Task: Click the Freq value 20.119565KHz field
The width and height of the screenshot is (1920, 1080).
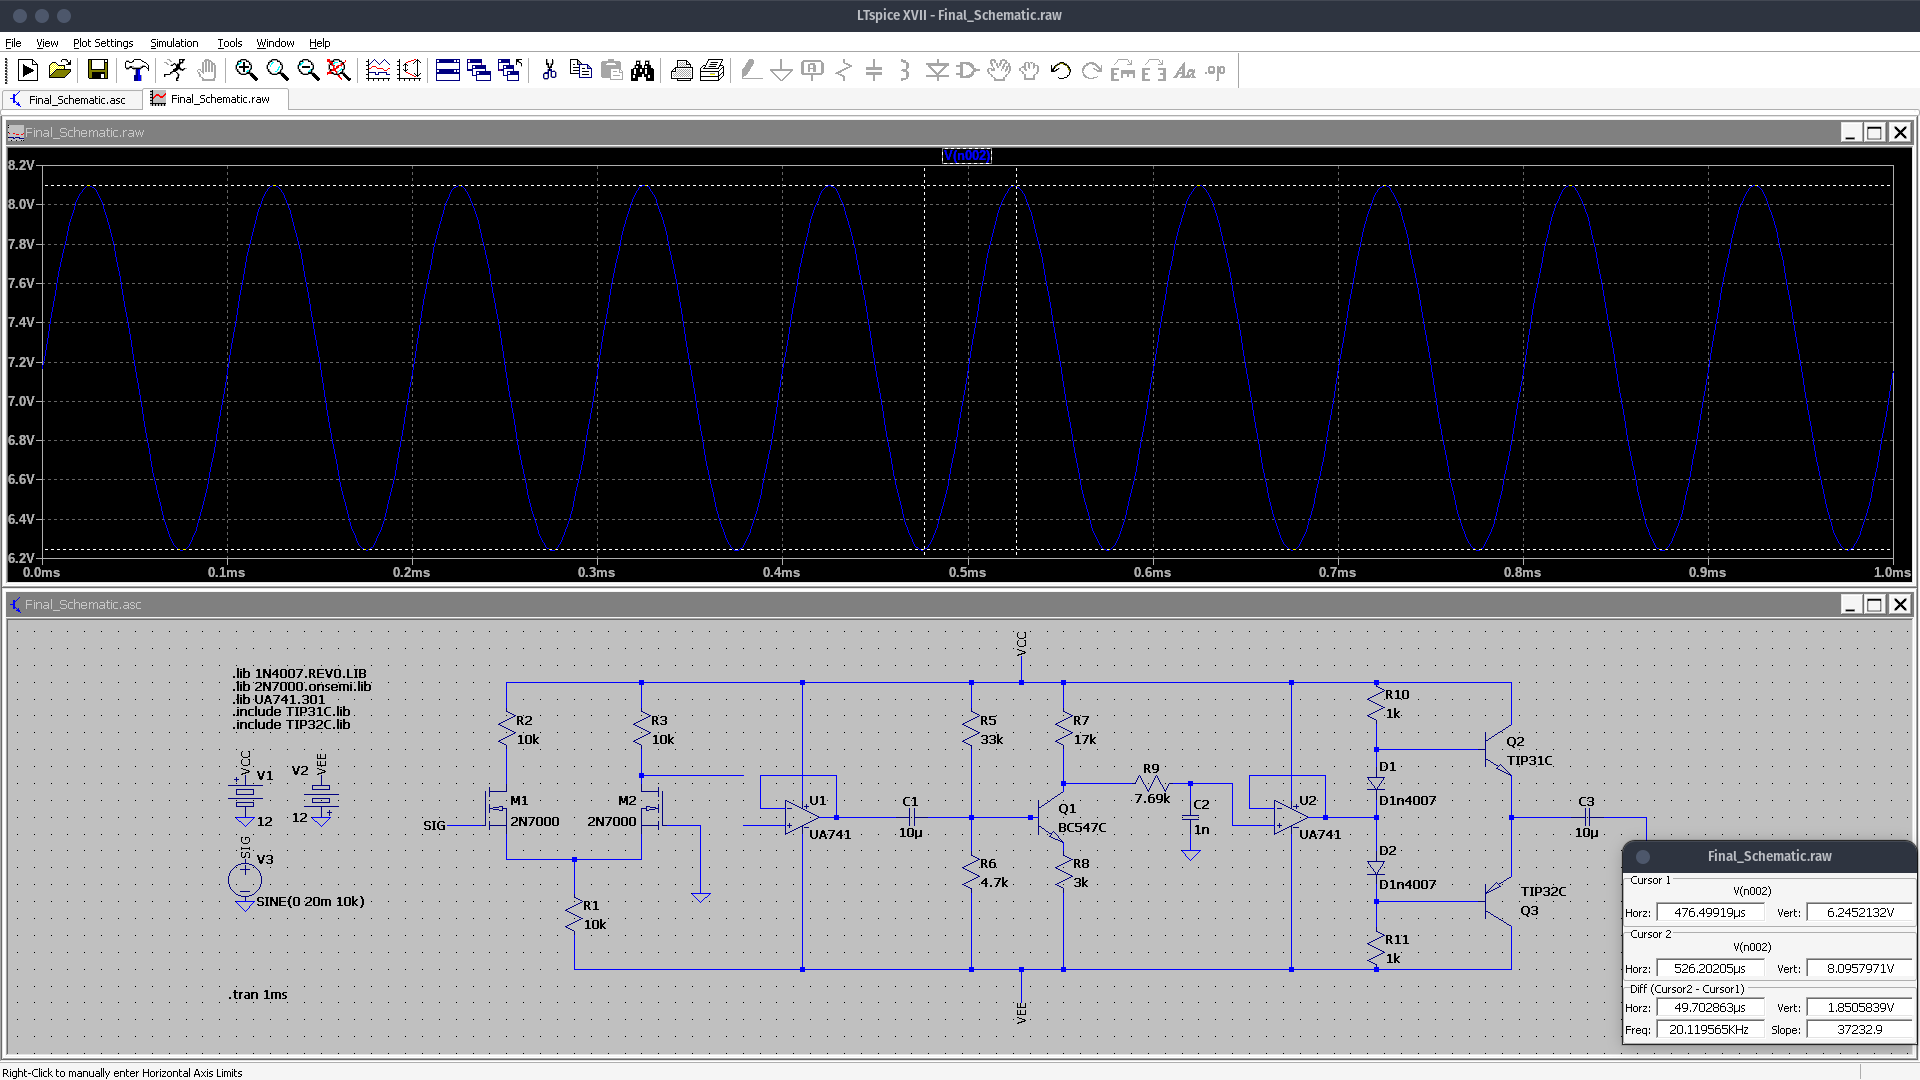Action: click(x=1710, y=1029)
